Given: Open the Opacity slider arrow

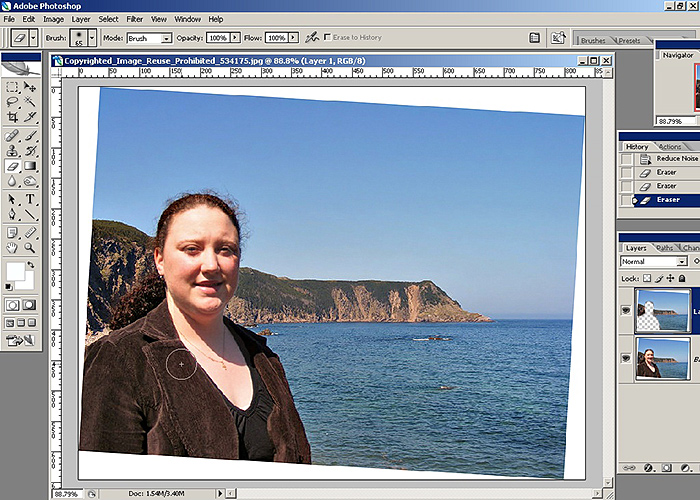Looking at the screenshot, I should 235,38.
